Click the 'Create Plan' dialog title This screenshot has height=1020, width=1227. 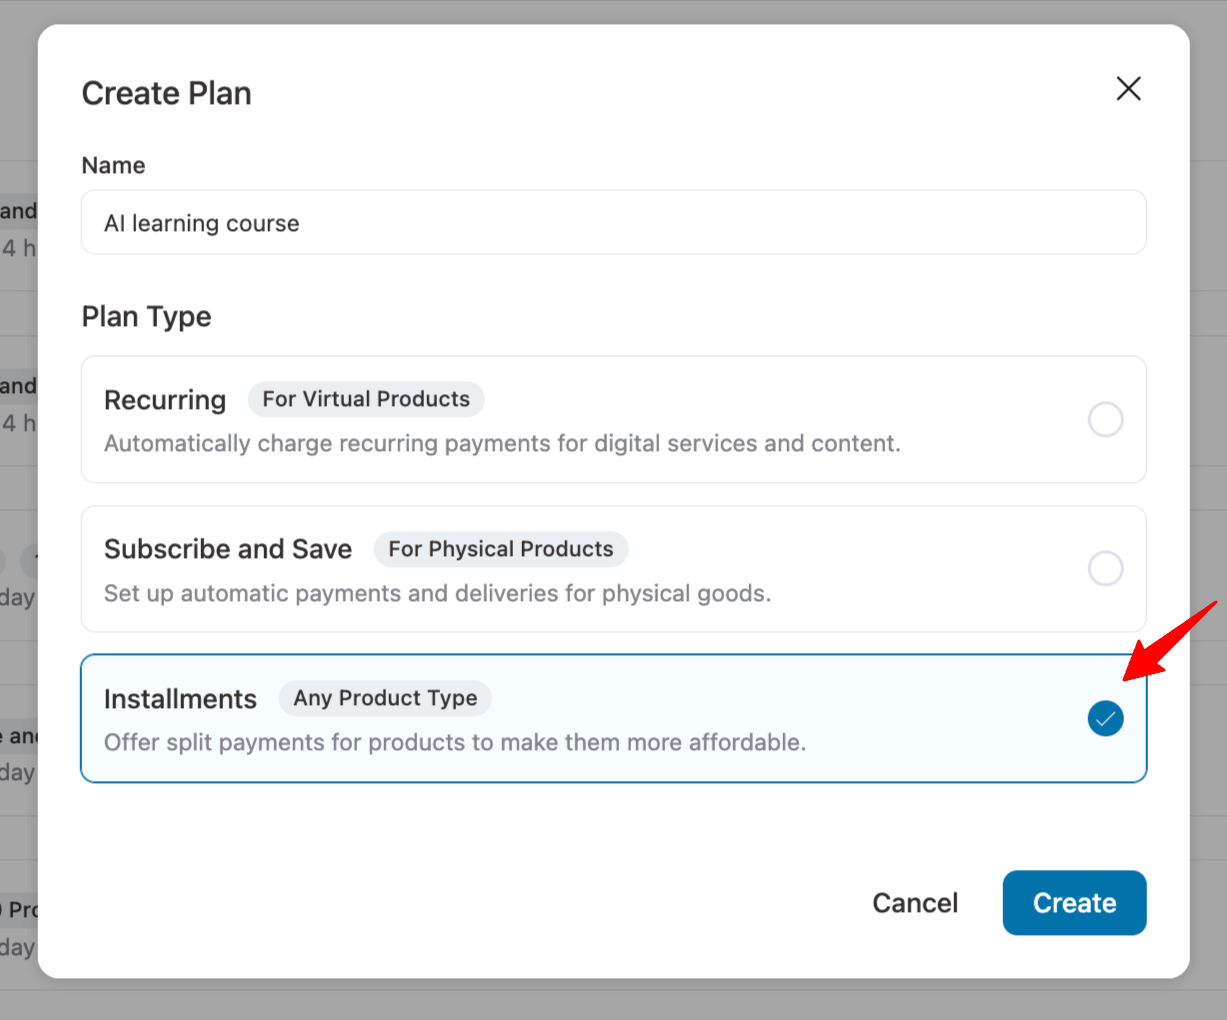click(x=166, y=93)
